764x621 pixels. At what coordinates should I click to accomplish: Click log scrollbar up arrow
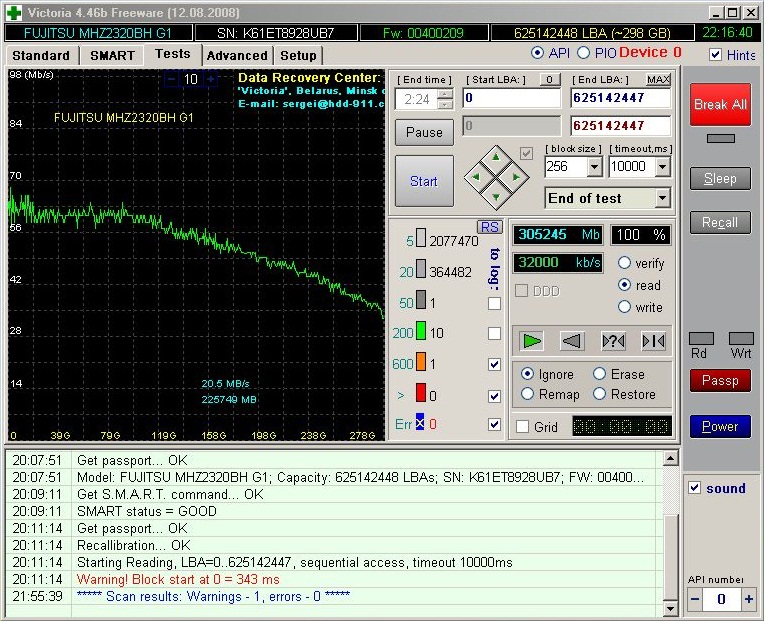coord(670,458)
